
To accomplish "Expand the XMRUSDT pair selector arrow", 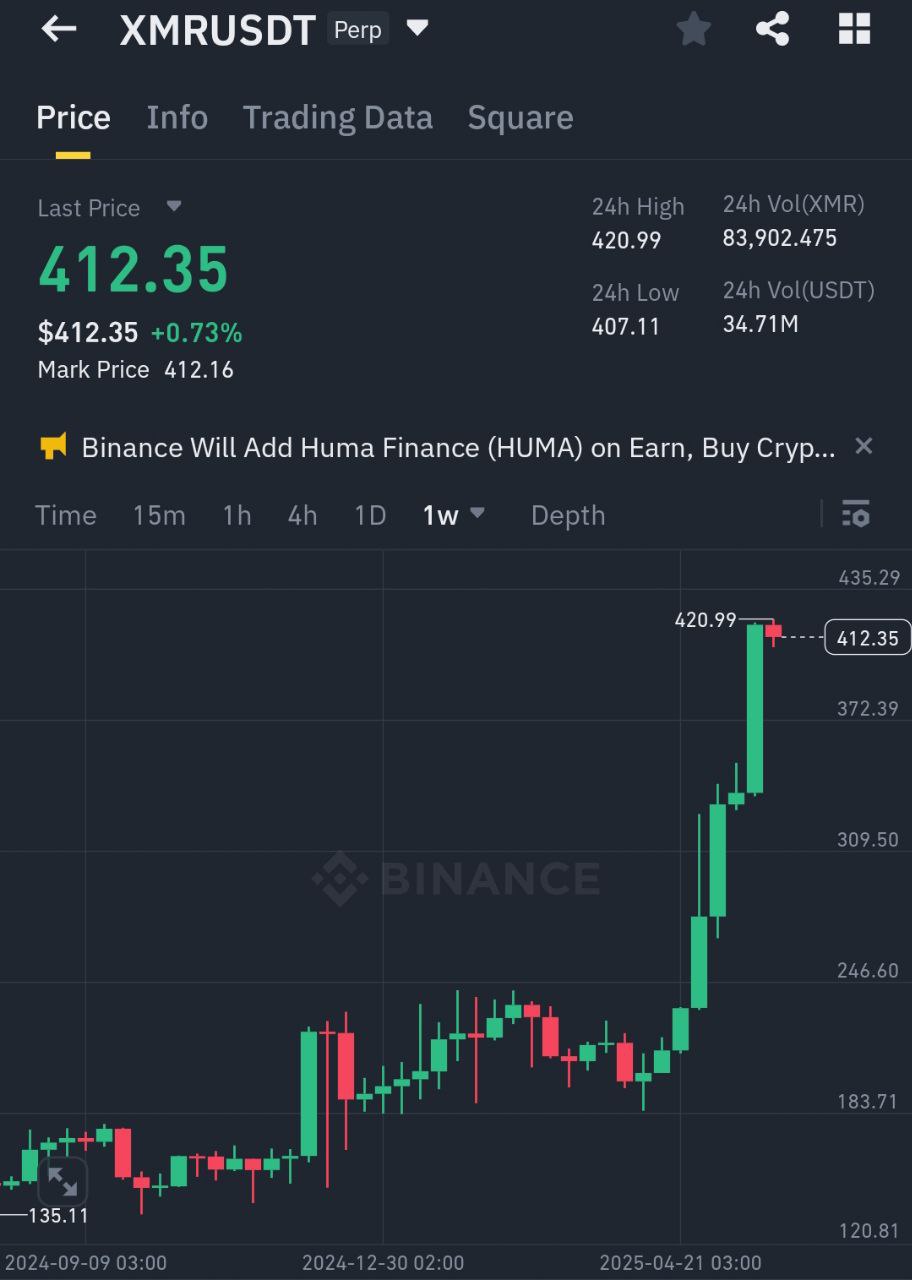I will 418,29.
